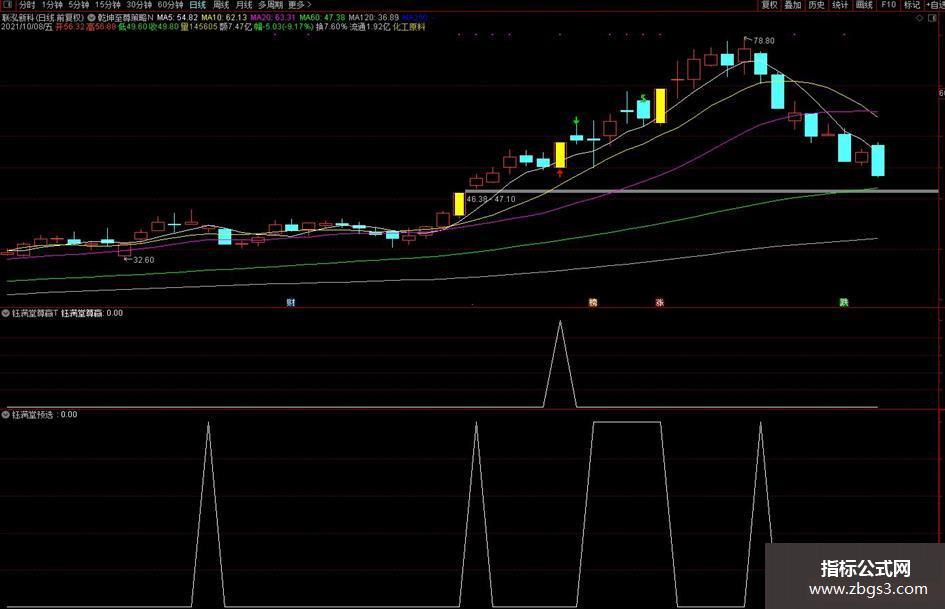Image resolution: width=945 pixels, height=609 pixels.
Task: Click the spike in the 钰满堂尊赢 panel
Action: pyautogui.click(x=560, y=362)
